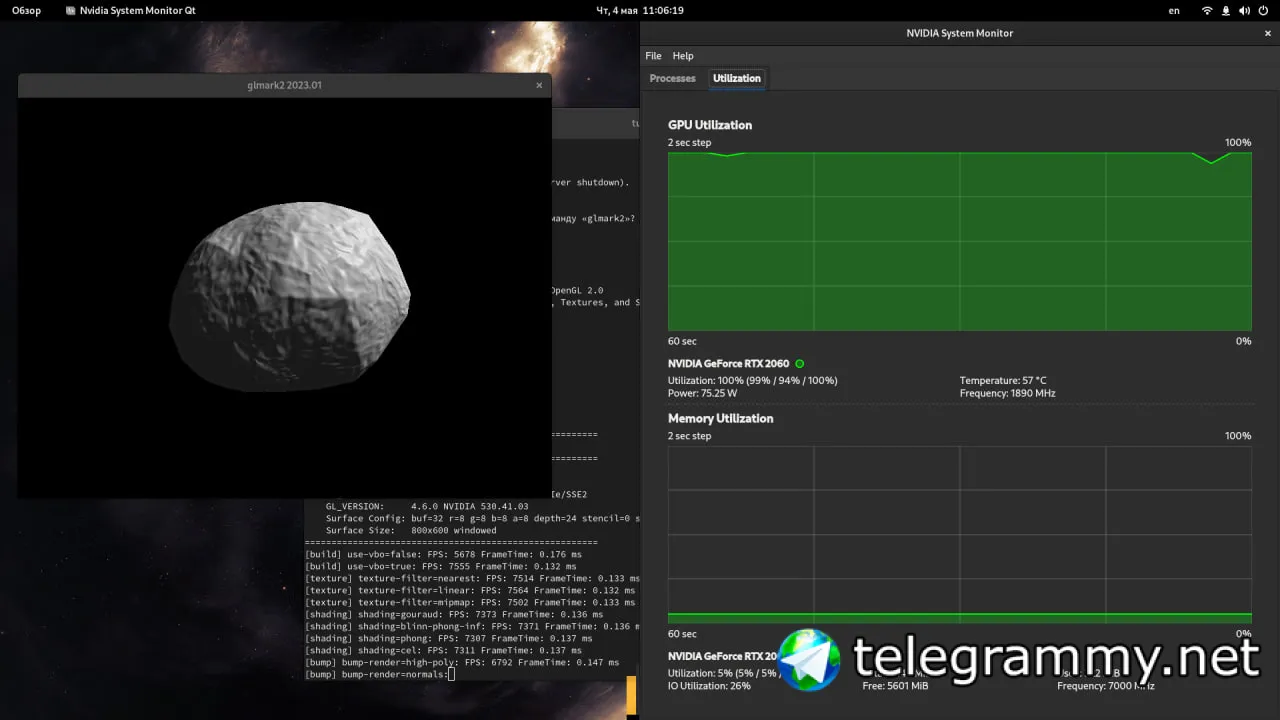Click terminal line 'texture-filter=linear: FPS: 7564'

pos(470,590)
